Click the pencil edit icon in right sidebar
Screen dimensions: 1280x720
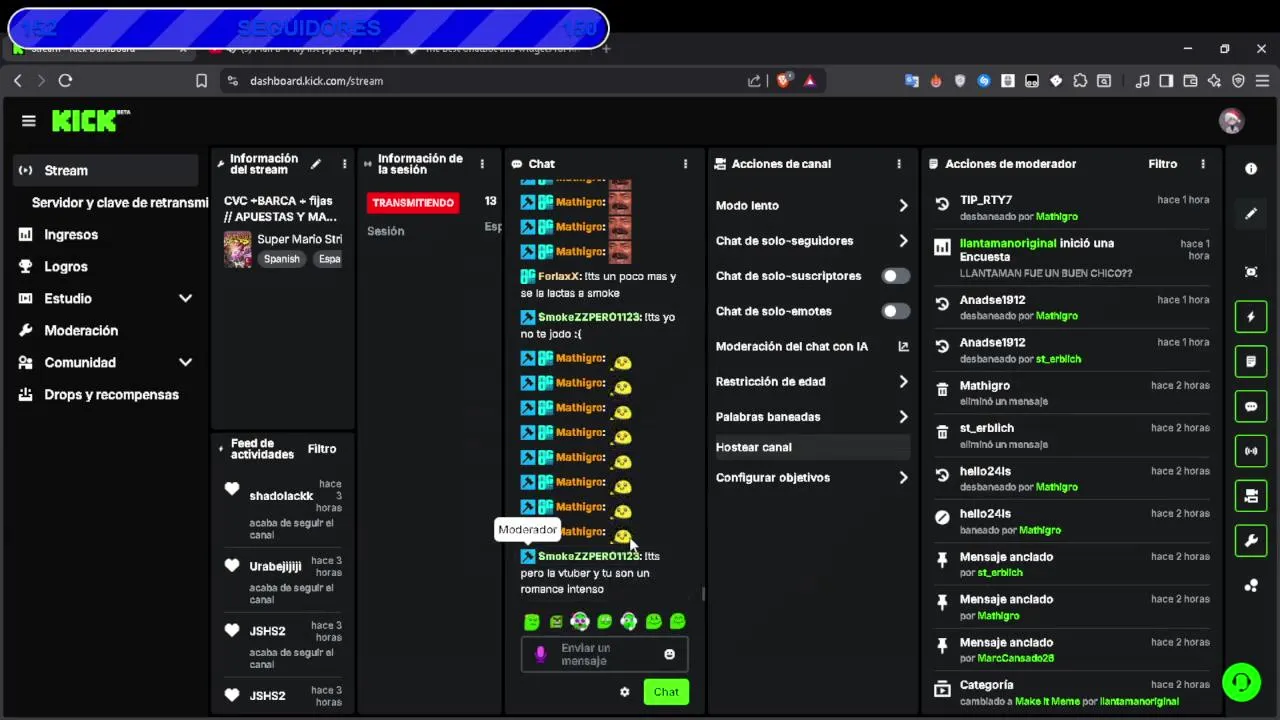coord(1251,213)
